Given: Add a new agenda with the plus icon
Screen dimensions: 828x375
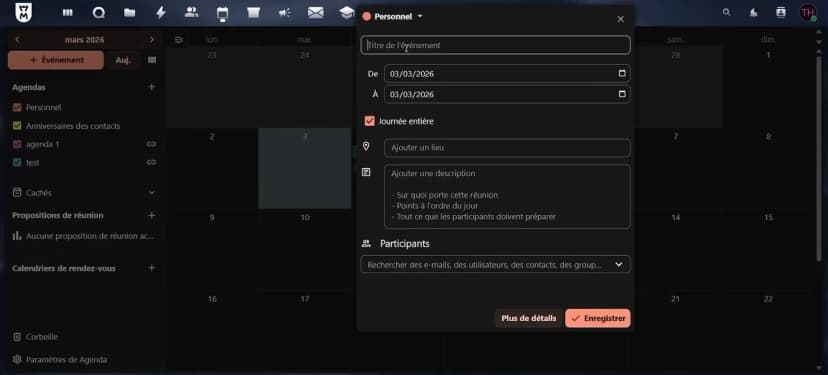Looking at the screenshot, I should (x=152, y=87).
